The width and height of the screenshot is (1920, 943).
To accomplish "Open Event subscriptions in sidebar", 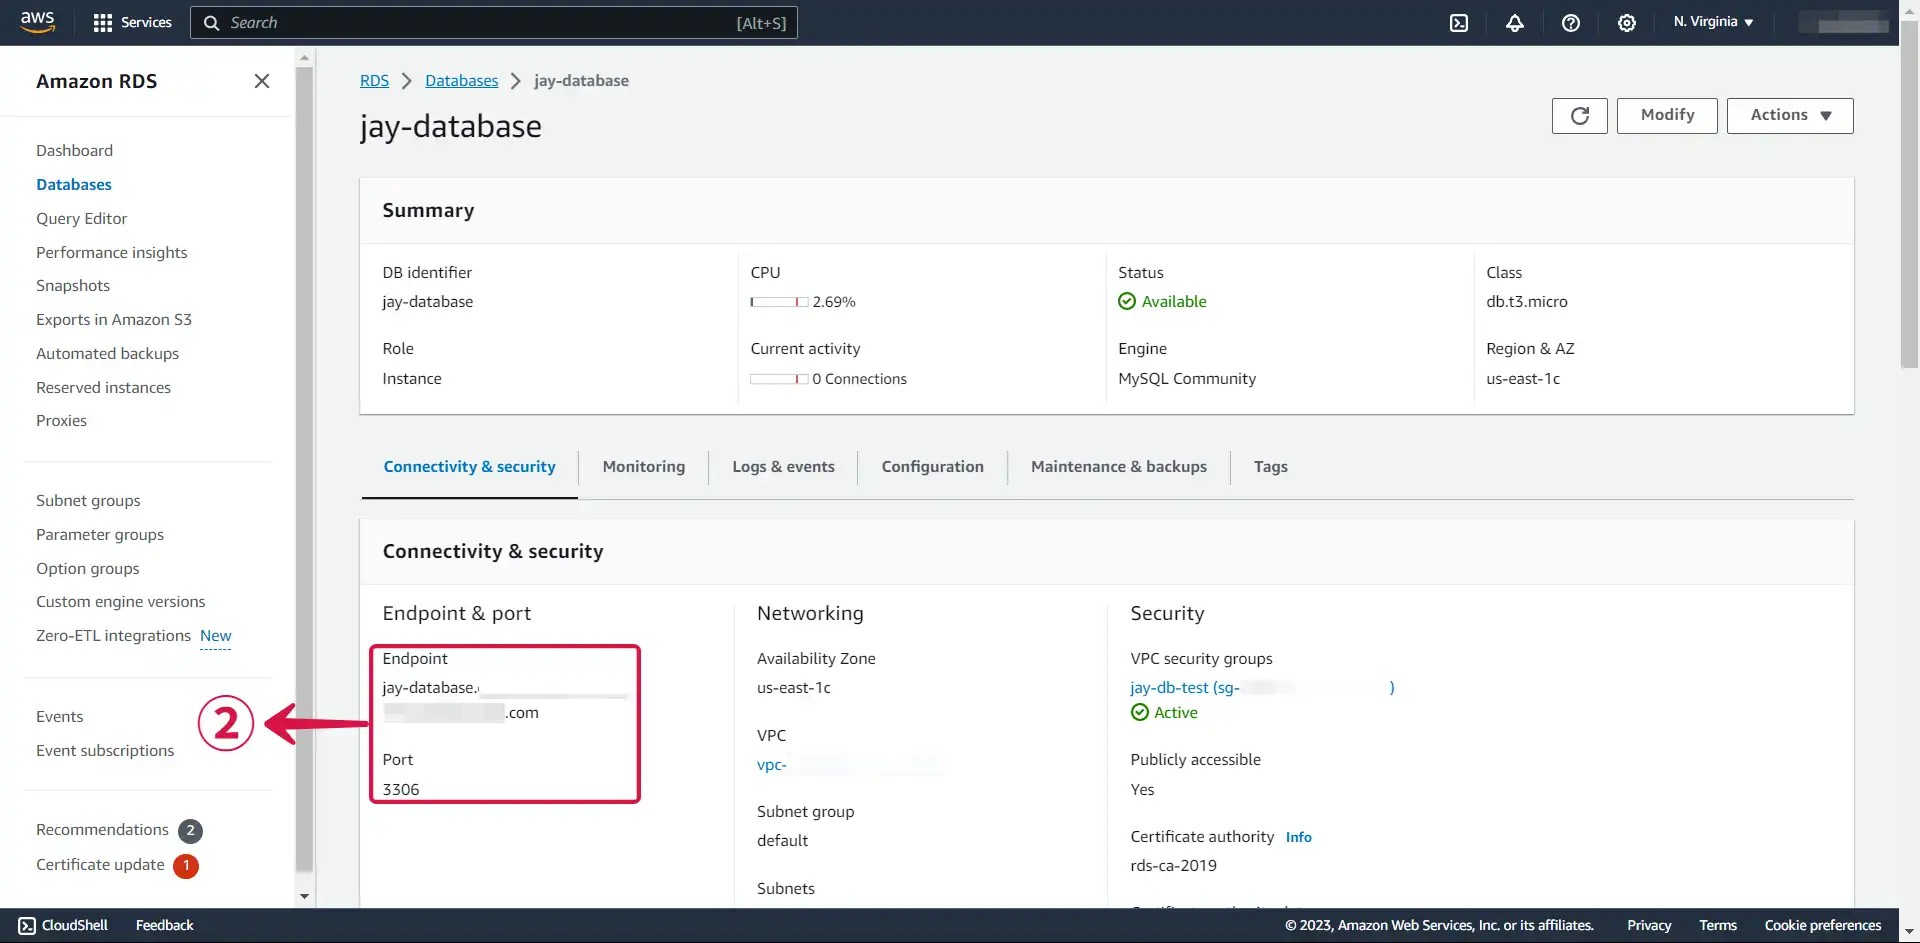I will point(105,751).
